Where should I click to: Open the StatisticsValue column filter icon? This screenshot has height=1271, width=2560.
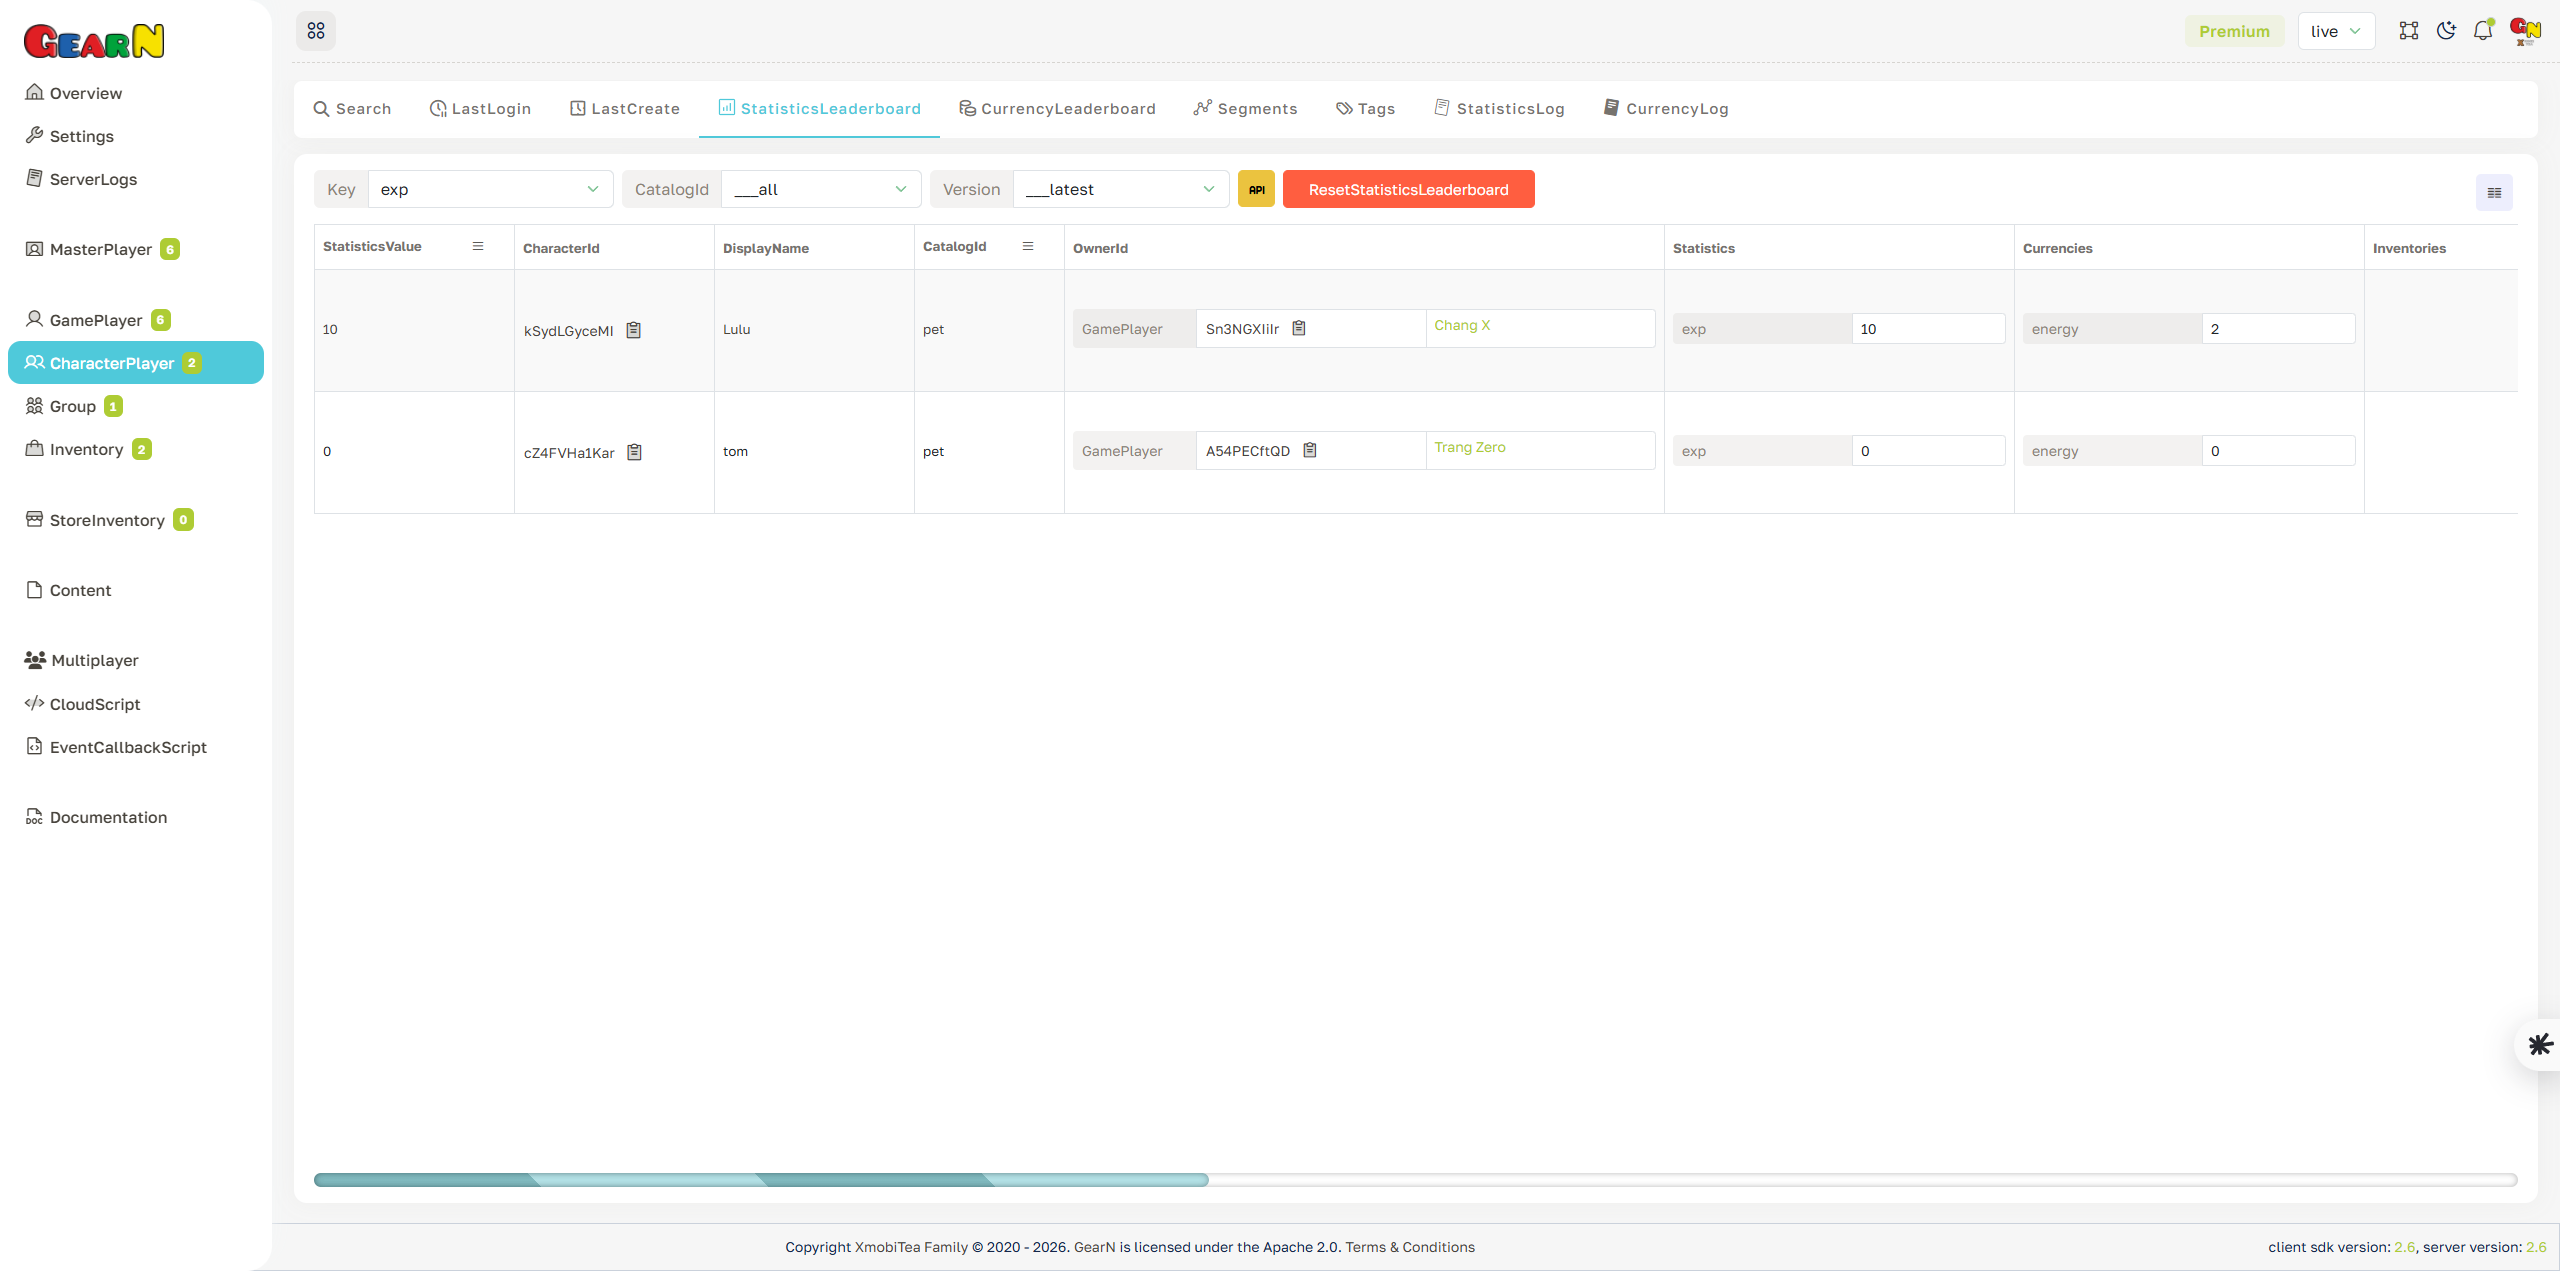[x=478, y=246]
